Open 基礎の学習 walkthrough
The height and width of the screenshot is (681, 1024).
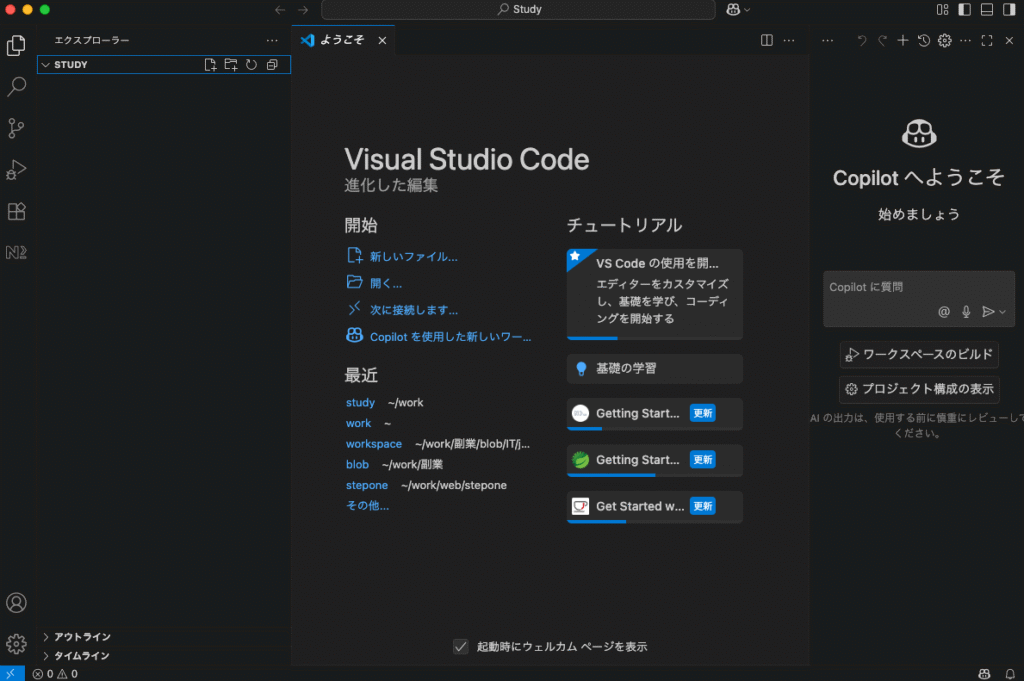tap(654, 368)
